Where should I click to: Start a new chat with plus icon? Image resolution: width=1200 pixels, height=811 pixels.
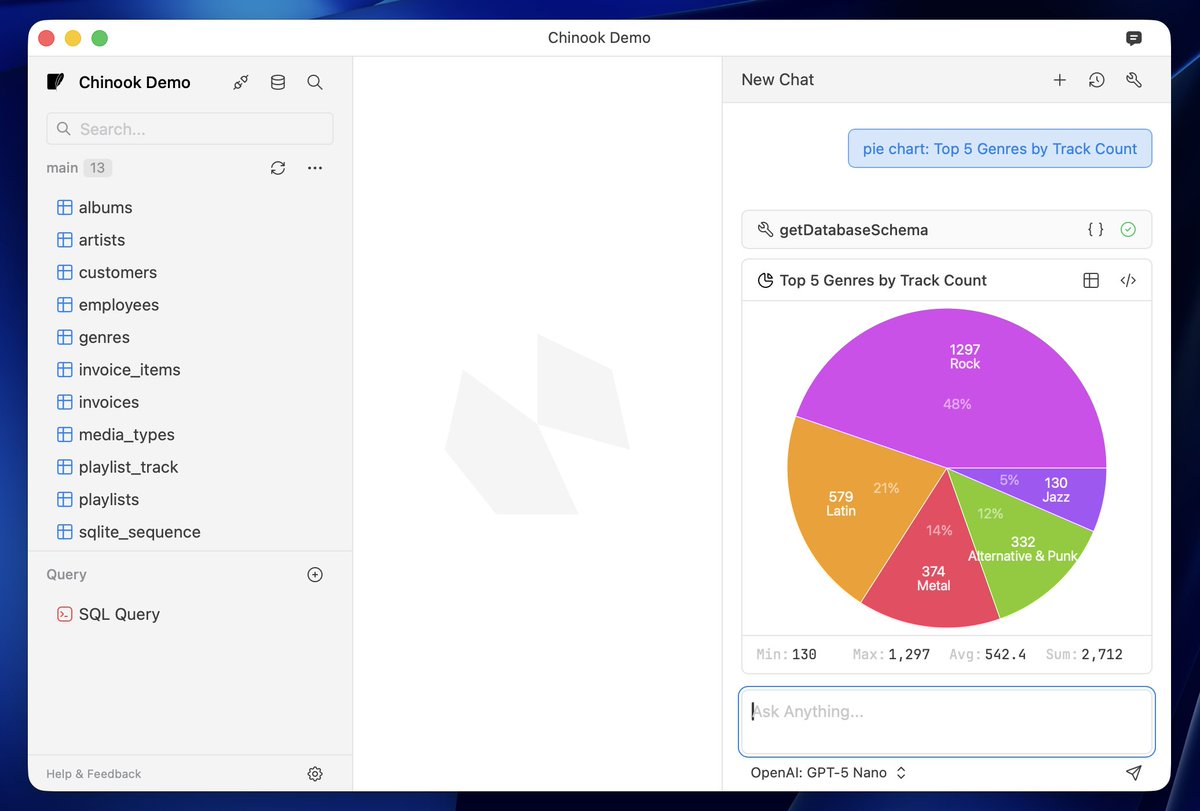click(x=1060, y=80)
